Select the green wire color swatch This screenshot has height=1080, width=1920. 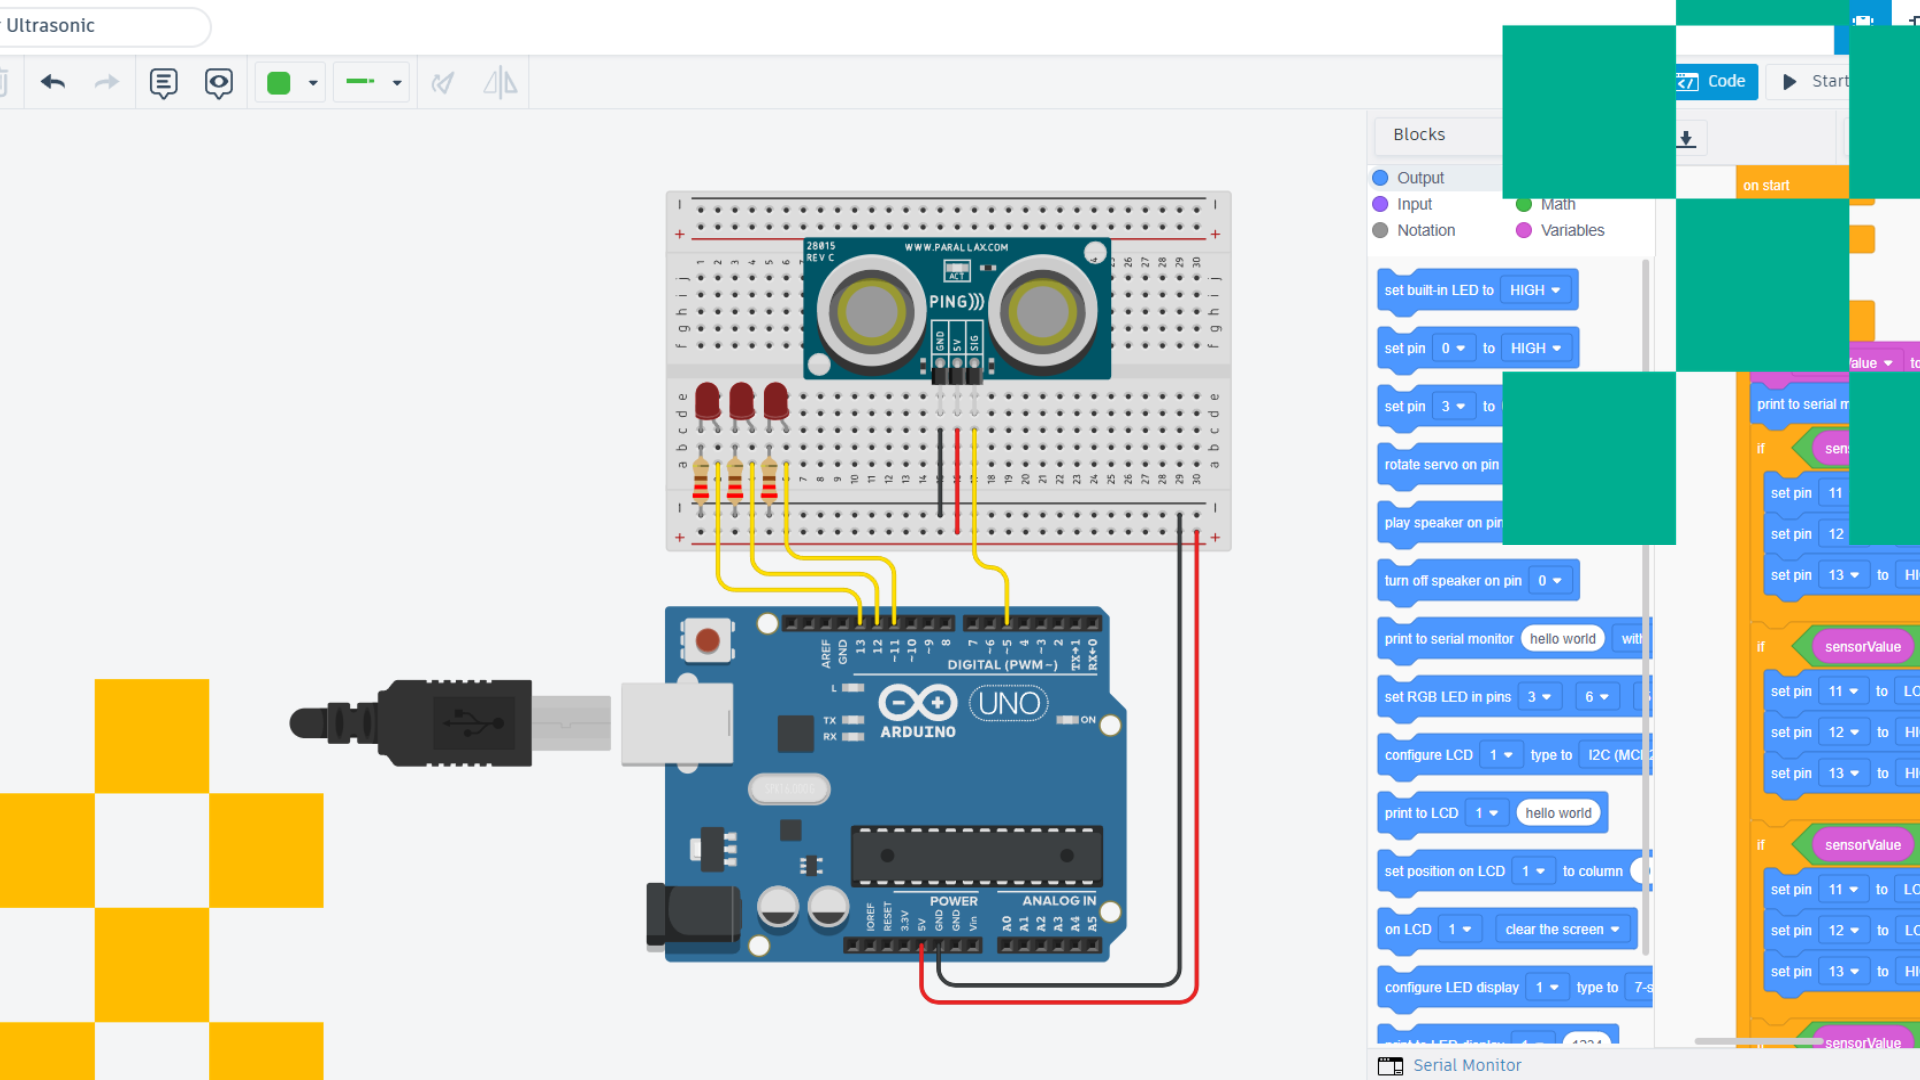279,83
